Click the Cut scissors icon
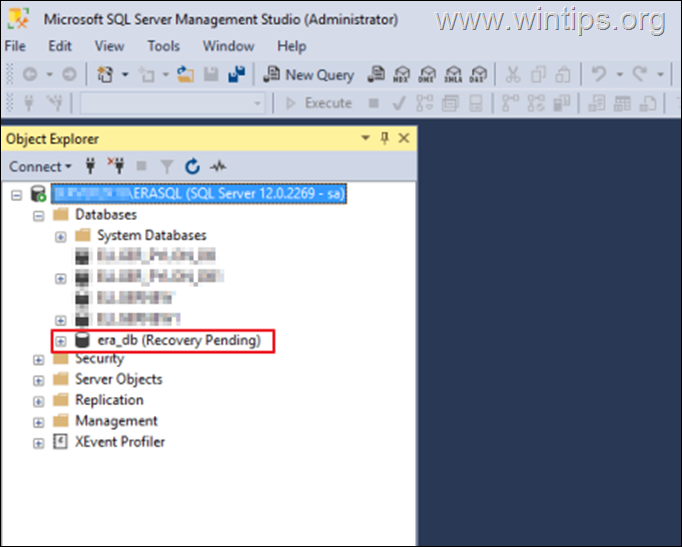This screenshot has width=682, height=547. point(513,75)
